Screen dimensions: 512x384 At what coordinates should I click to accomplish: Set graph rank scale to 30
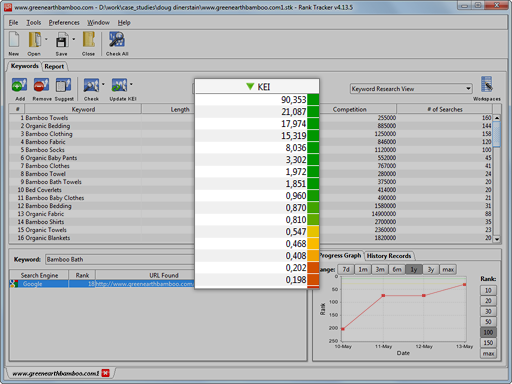click(488, 311)
